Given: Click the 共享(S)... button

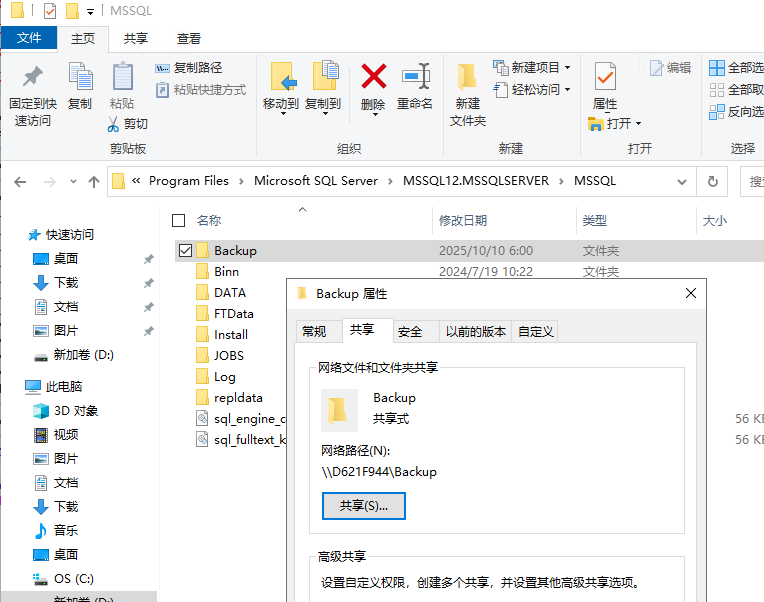Looking at the screenshot, I should tap(363, 506).
